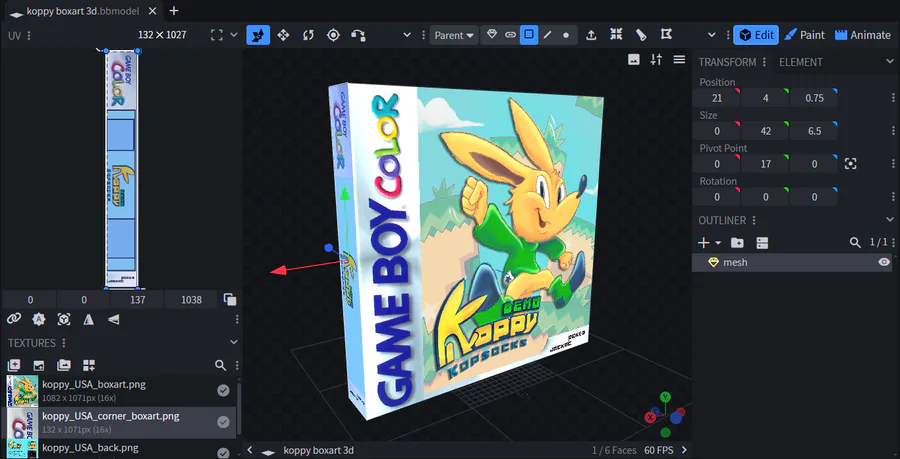Select the mesh item in Outliner
Screen dimensions: 900x459
pyautogui.click(x=792, y=262)
